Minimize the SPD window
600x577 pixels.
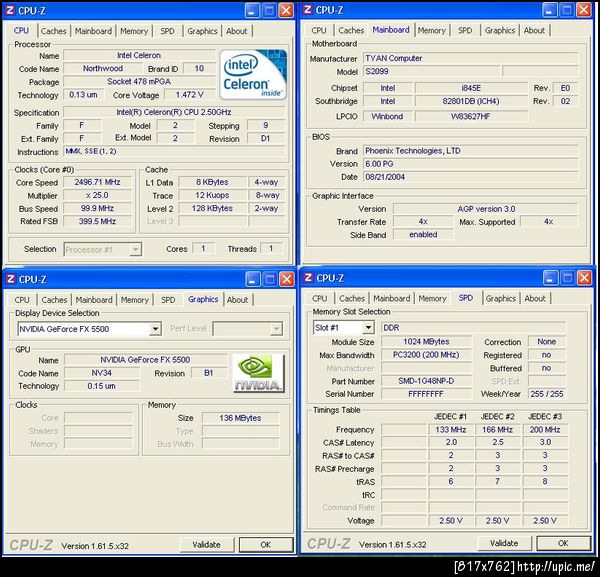(550, 278)
